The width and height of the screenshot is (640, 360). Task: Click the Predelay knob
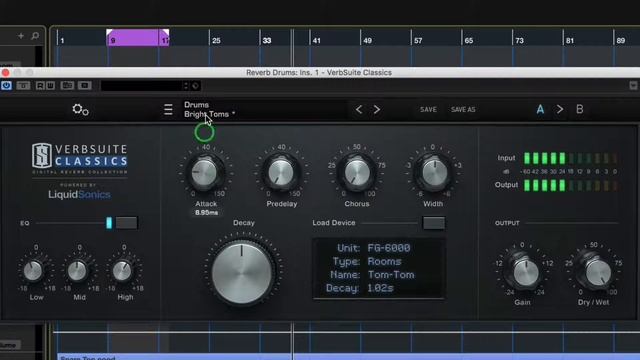281,173
